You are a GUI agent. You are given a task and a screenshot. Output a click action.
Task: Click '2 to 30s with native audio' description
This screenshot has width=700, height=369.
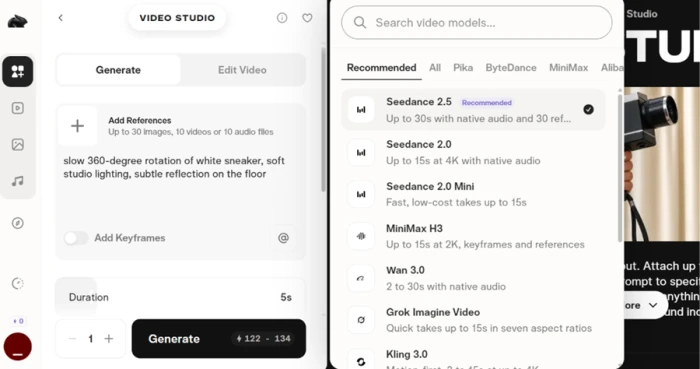pyautogui.click(x=446, y=286)
